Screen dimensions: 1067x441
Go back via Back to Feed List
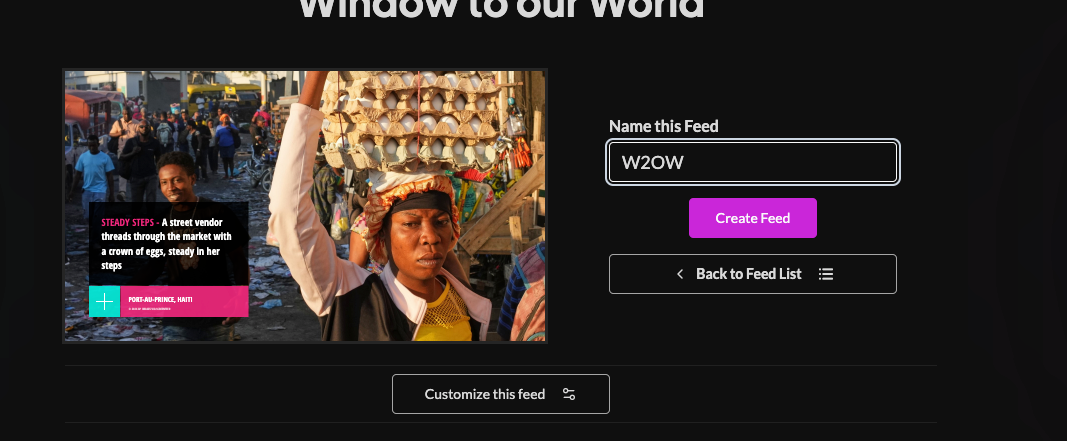pyautogui.click(x=753, y=274)
